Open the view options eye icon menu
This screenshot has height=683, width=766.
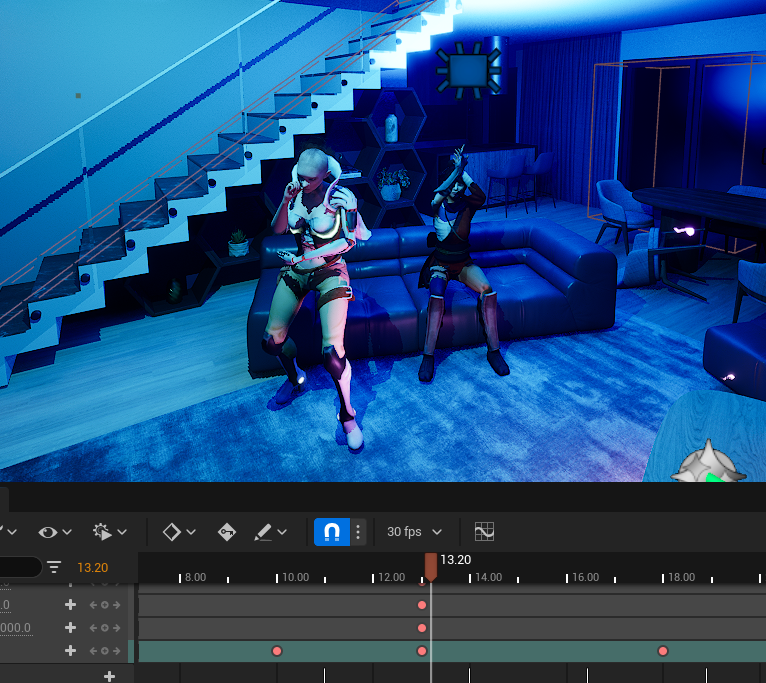click(47, 532)
